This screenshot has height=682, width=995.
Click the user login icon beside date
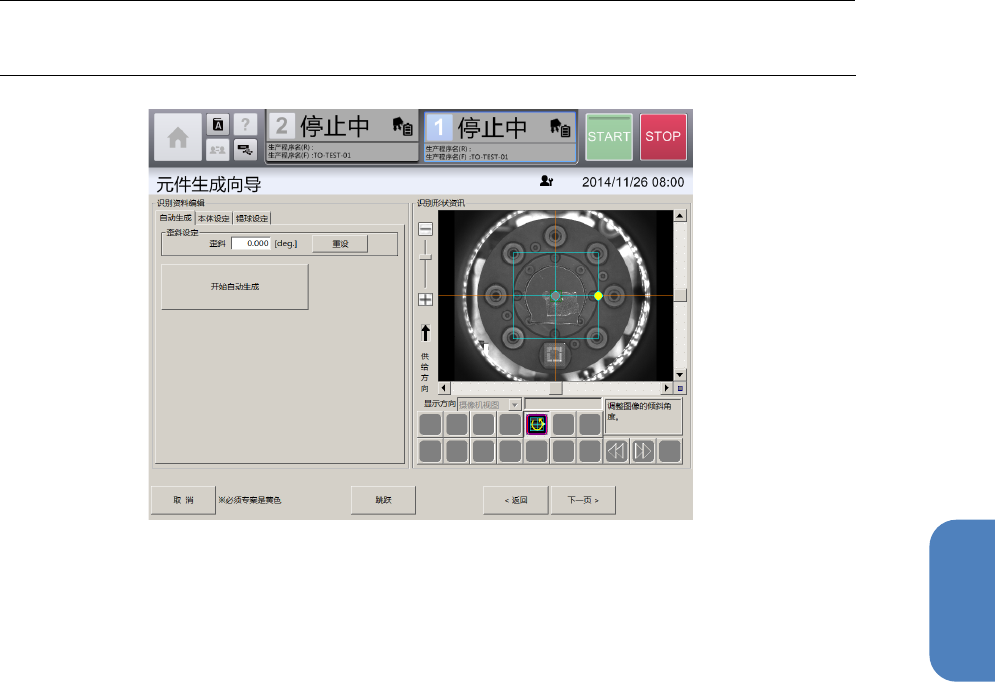[x=546, y=182]
